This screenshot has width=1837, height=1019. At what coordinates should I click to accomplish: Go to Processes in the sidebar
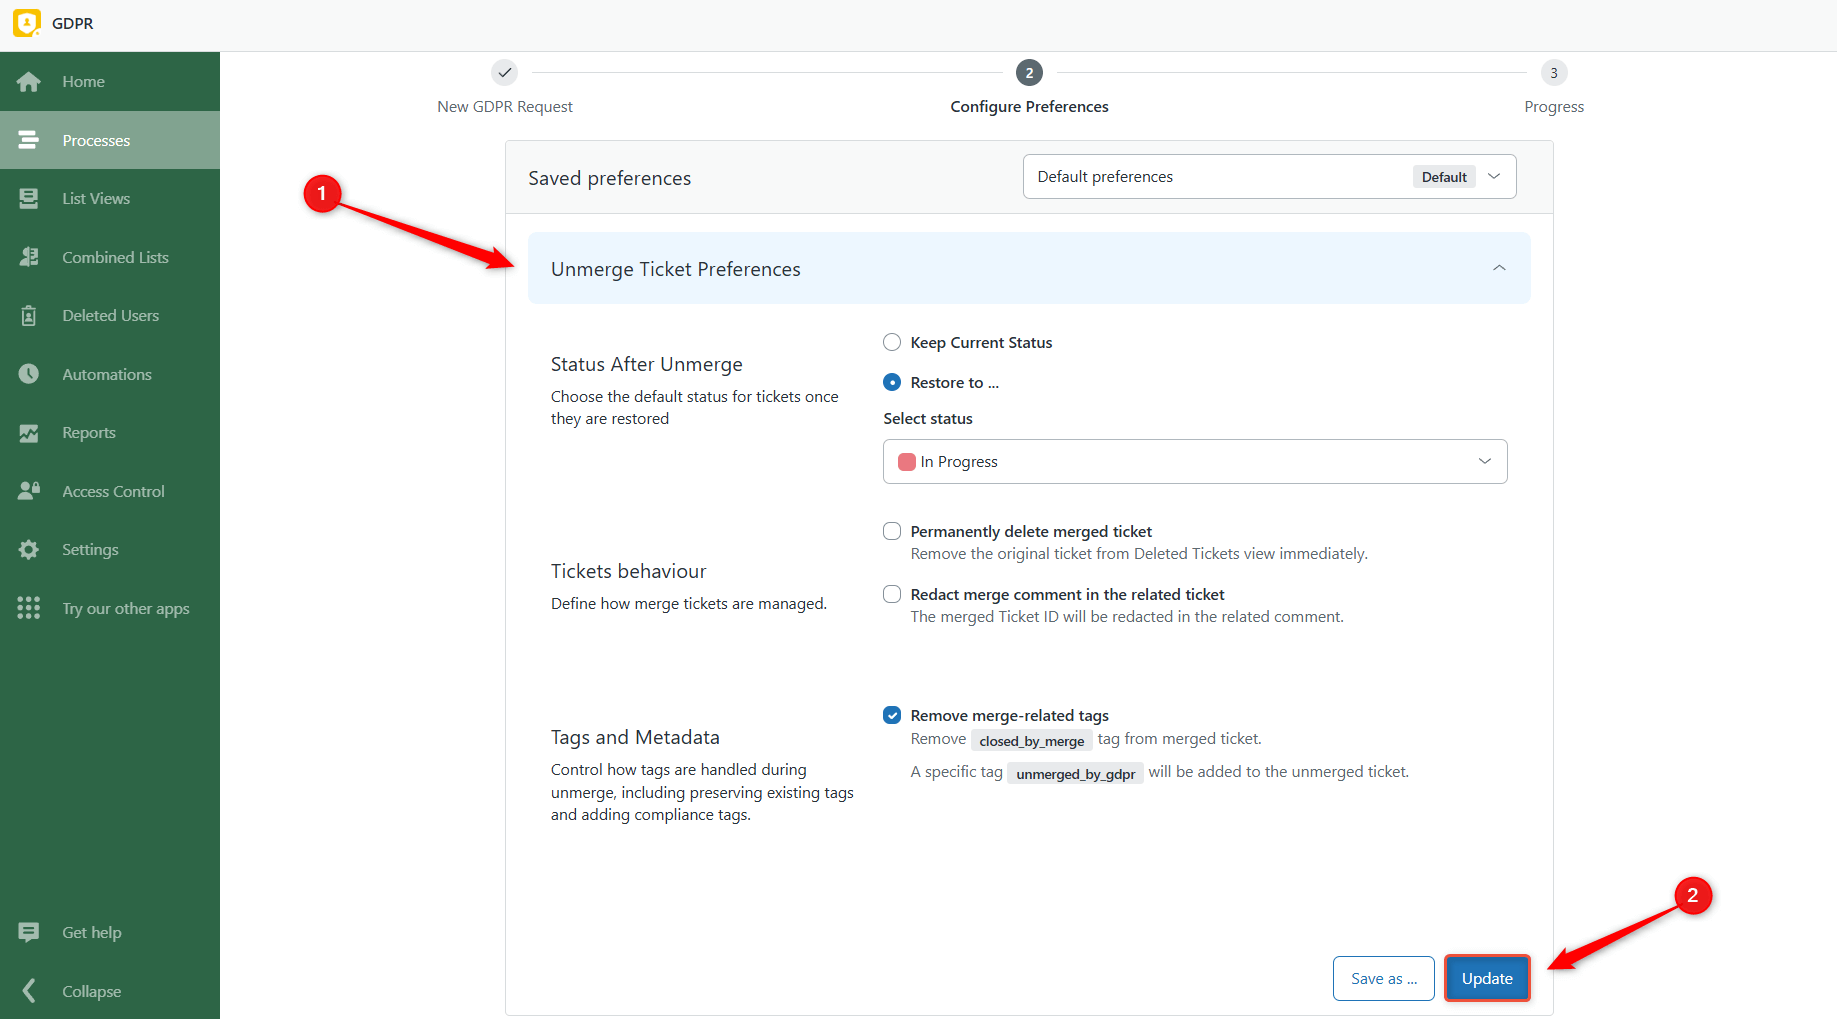click(x=96, y=141)
